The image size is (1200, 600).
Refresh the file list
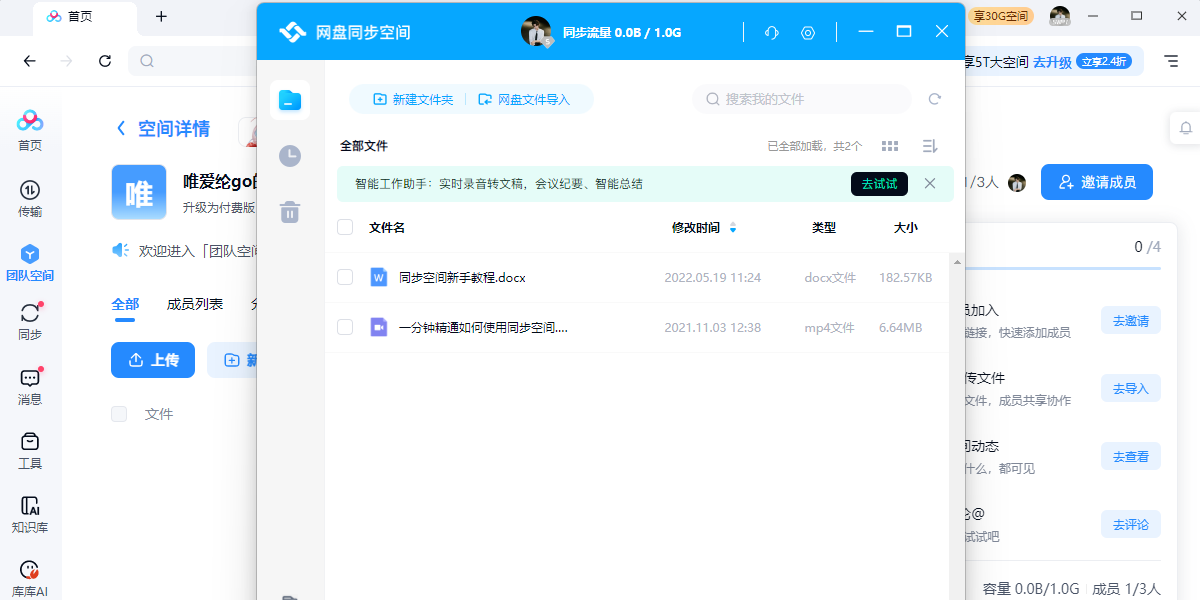click(935, 99)
